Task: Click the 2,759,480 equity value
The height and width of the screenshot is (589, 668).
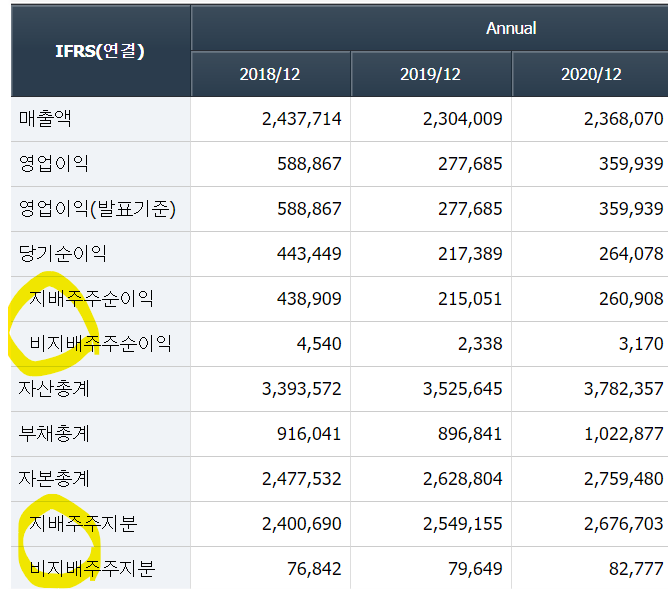Action: click(624, 479)
